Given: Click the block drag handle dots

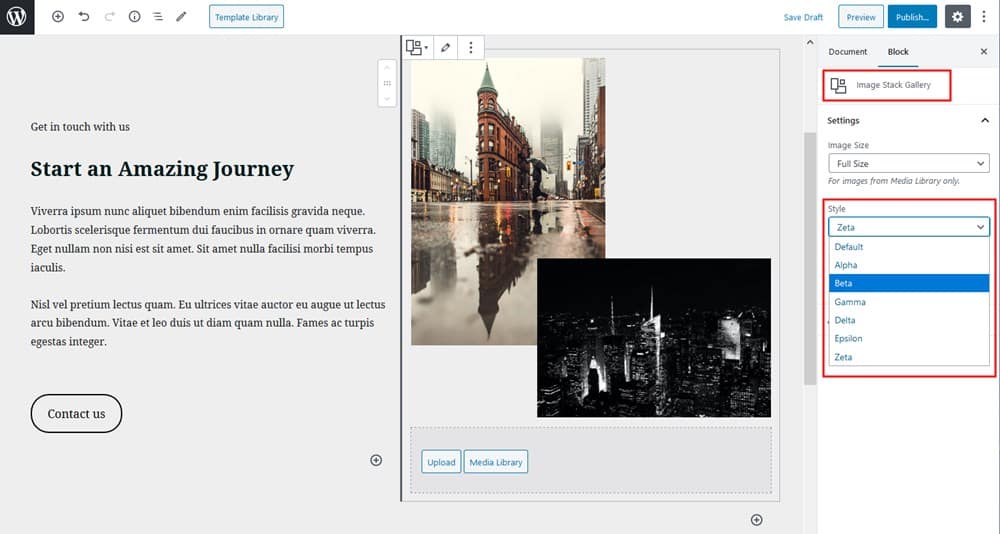Looking at the screenshot, I should click(387, 83).
